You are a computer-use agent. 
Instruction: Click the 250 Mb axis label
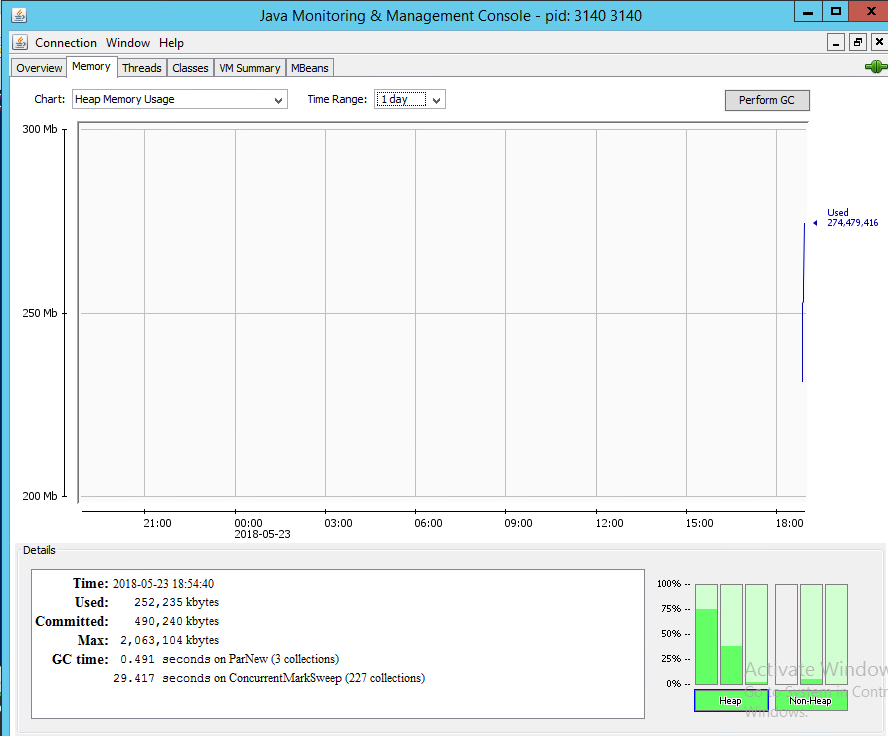coord(40,313)
